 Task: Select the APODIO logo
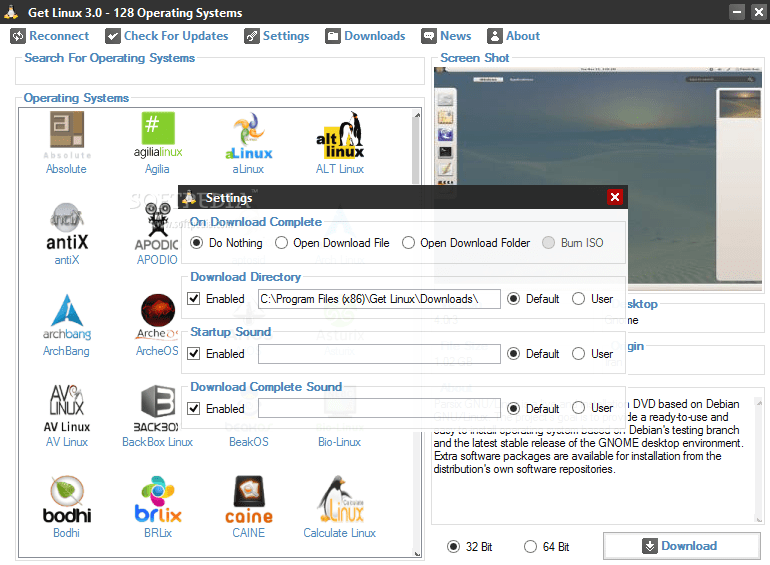157,226
